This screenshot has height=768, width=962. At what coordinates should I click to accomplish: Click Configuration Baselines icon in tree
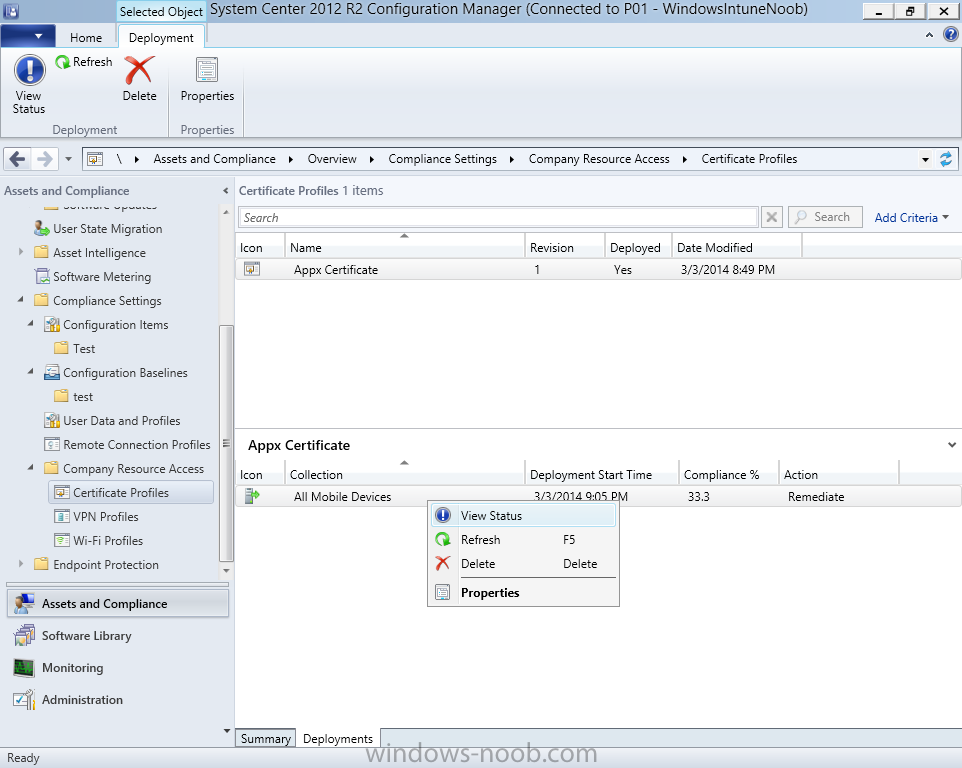52,372
